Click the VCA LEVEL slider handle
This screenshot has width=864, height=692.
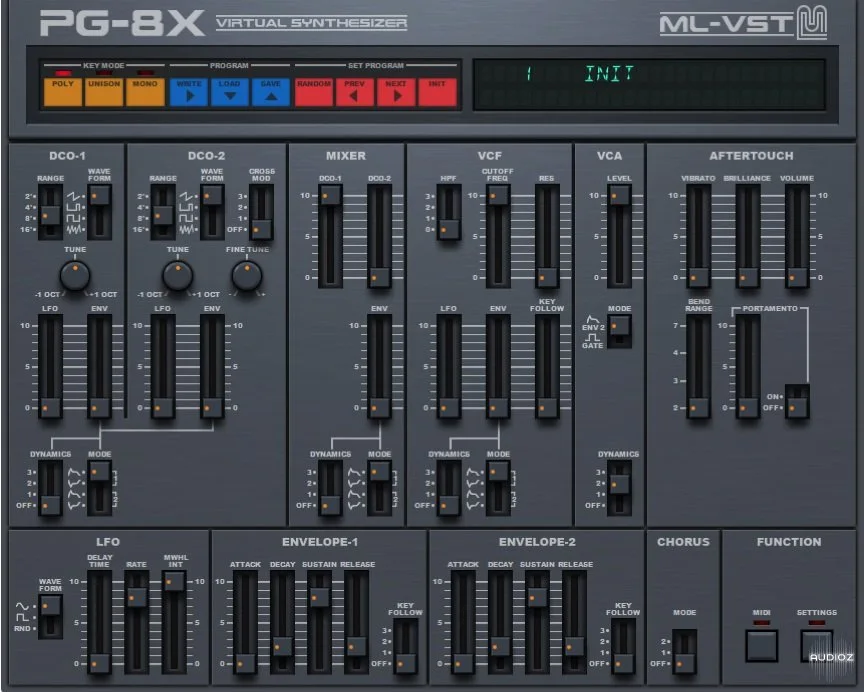619,195
